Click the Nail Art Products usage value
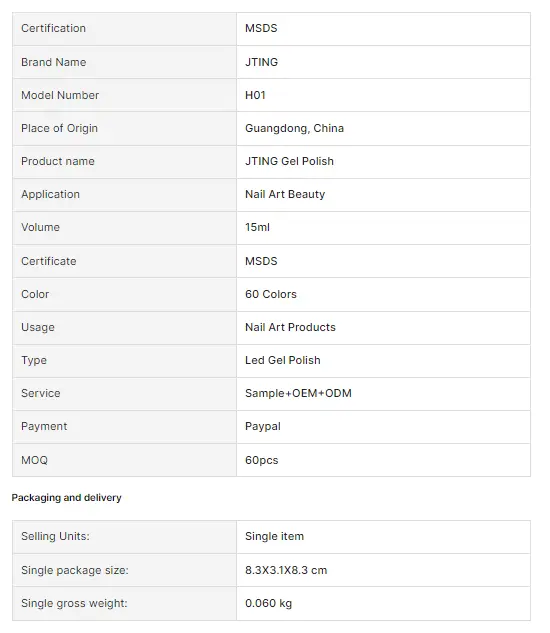This screenshot has width=550, height=633. click(x=290, y=327)
